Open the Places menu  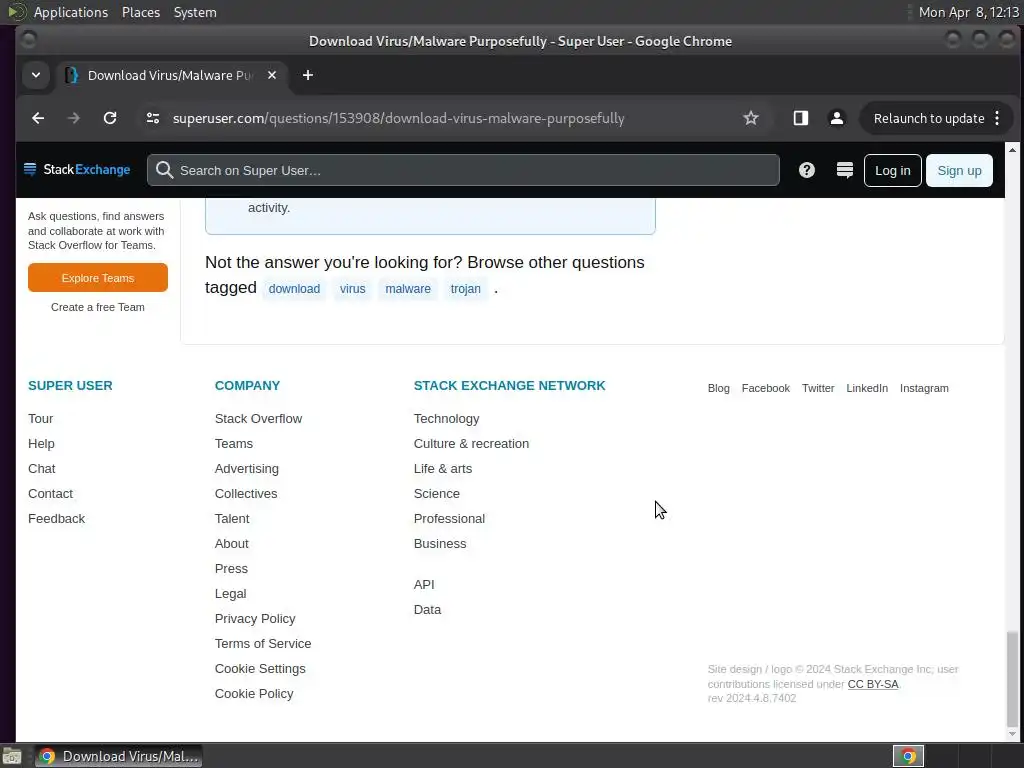[140, 12]
